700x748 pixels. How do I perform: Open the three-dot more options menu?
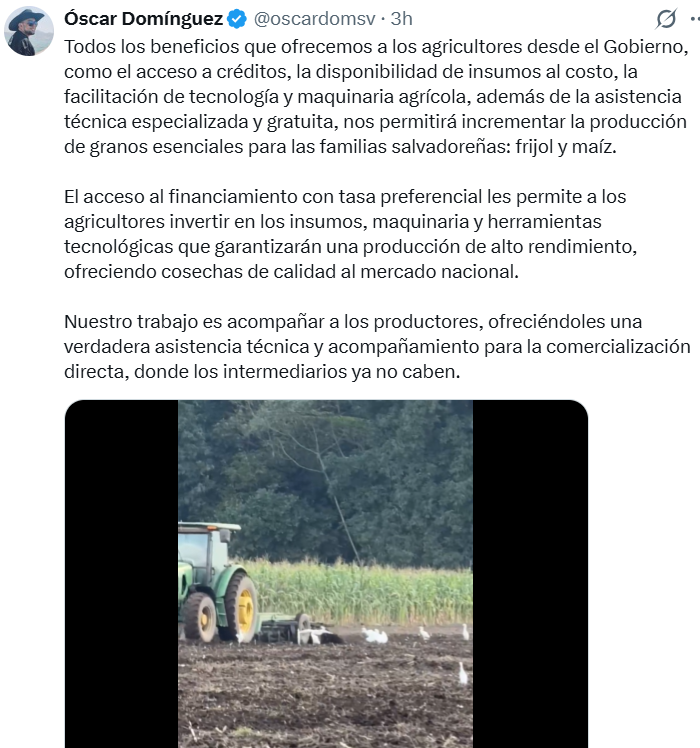click(x=695, y=19)
